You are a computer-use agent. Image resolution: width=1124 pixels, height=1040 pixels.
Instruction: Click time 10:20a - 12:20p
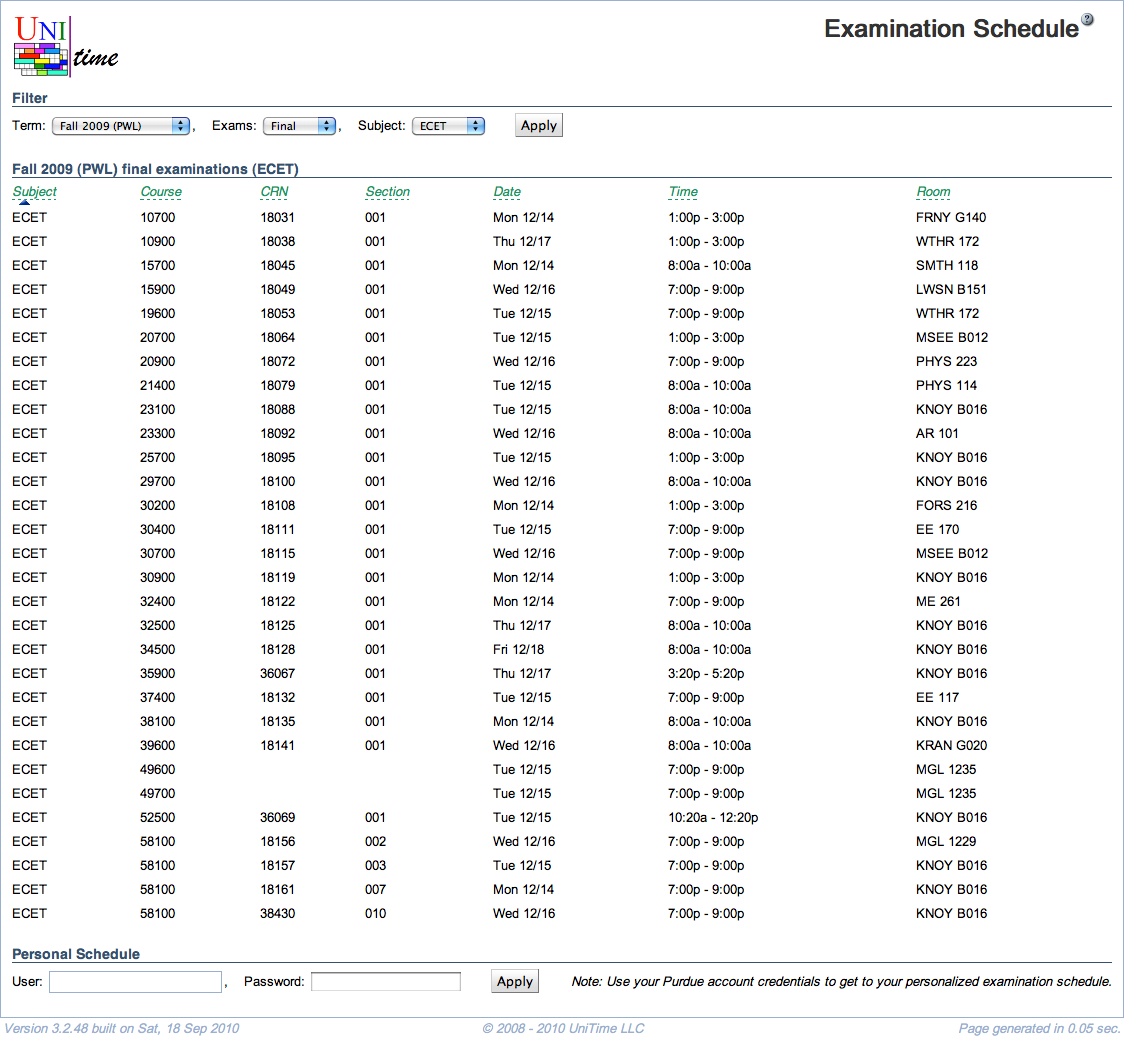click(713, 818)
